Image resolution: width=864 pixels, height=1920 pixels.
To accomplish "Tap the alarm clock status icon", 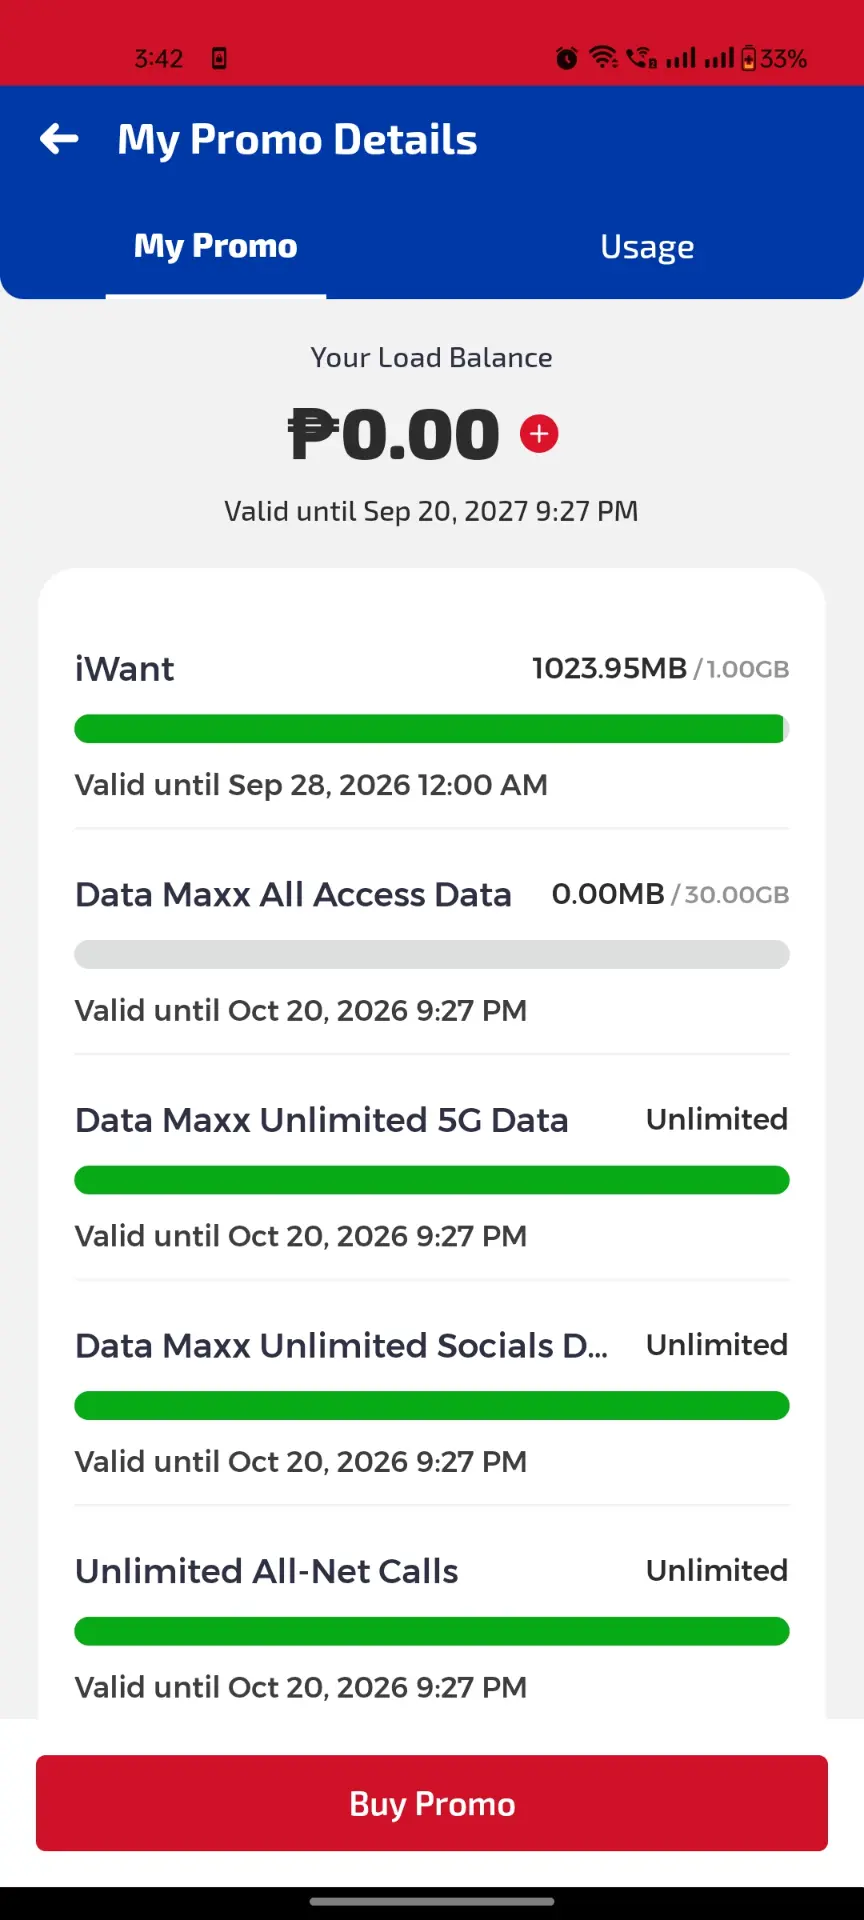I will coord(567,58).
